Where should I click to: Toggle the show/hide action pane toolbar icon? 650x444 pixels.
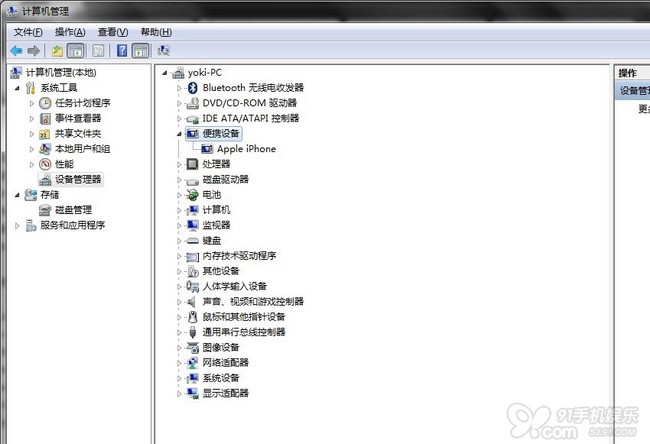pyautogui.click(x=140, y=51)
